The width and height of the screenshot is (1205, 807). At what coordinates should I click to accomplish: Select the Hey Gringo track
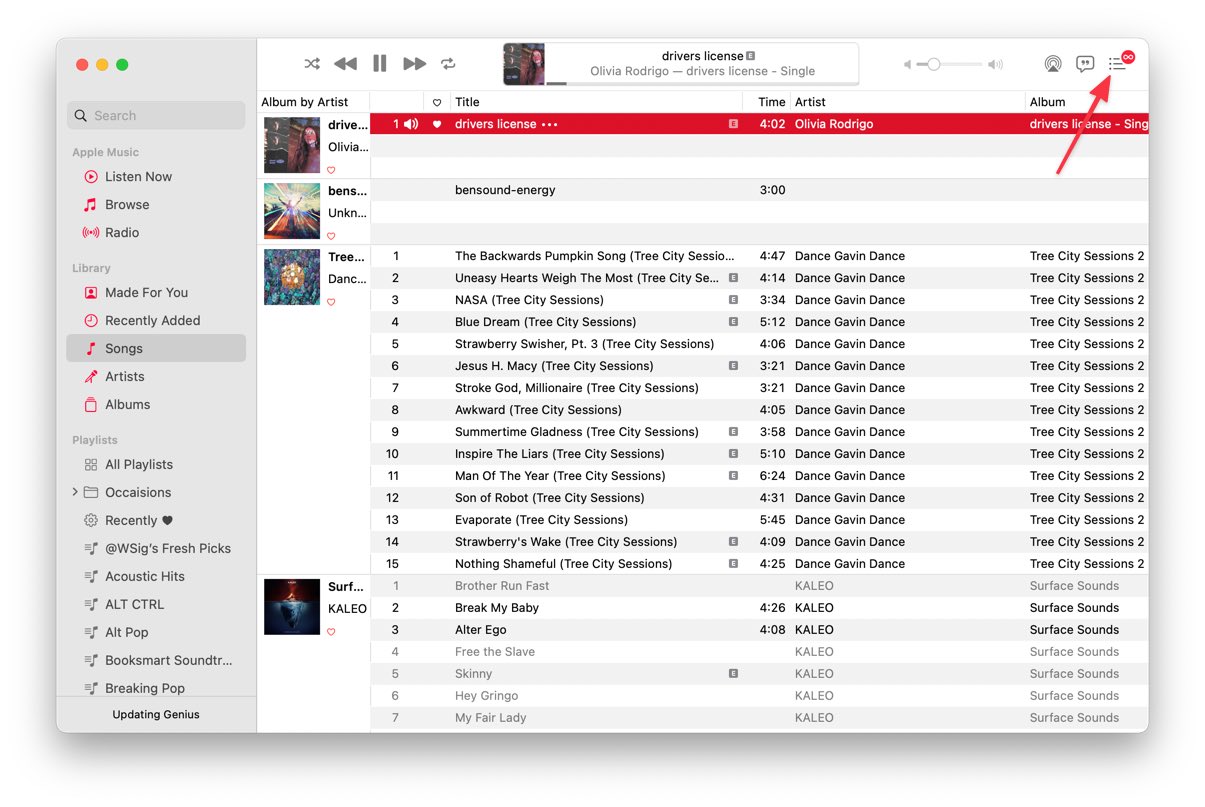(759, 696)
